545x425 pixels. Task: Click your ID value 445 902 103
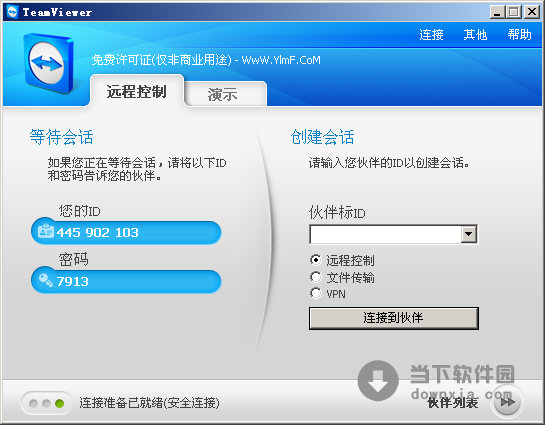point(98,232)
